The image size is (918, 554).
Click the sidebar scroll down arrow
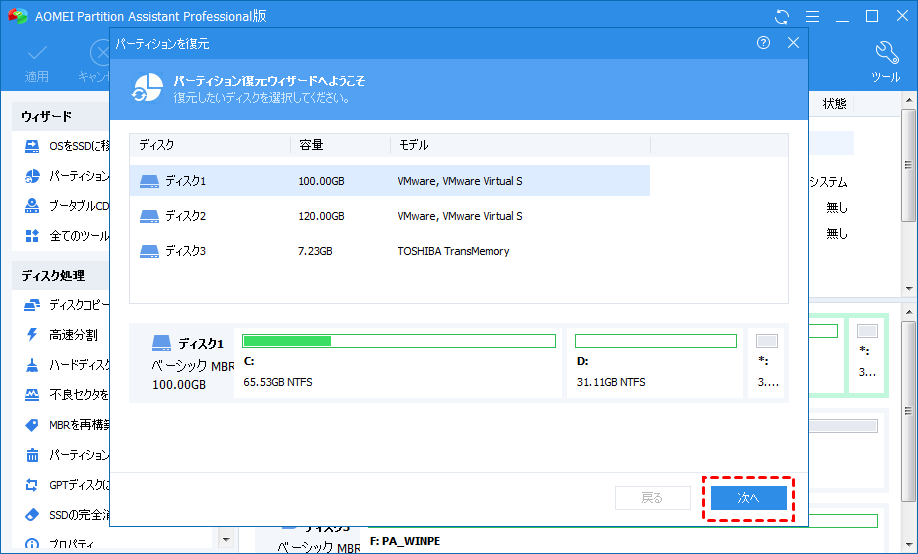point(227,539)
